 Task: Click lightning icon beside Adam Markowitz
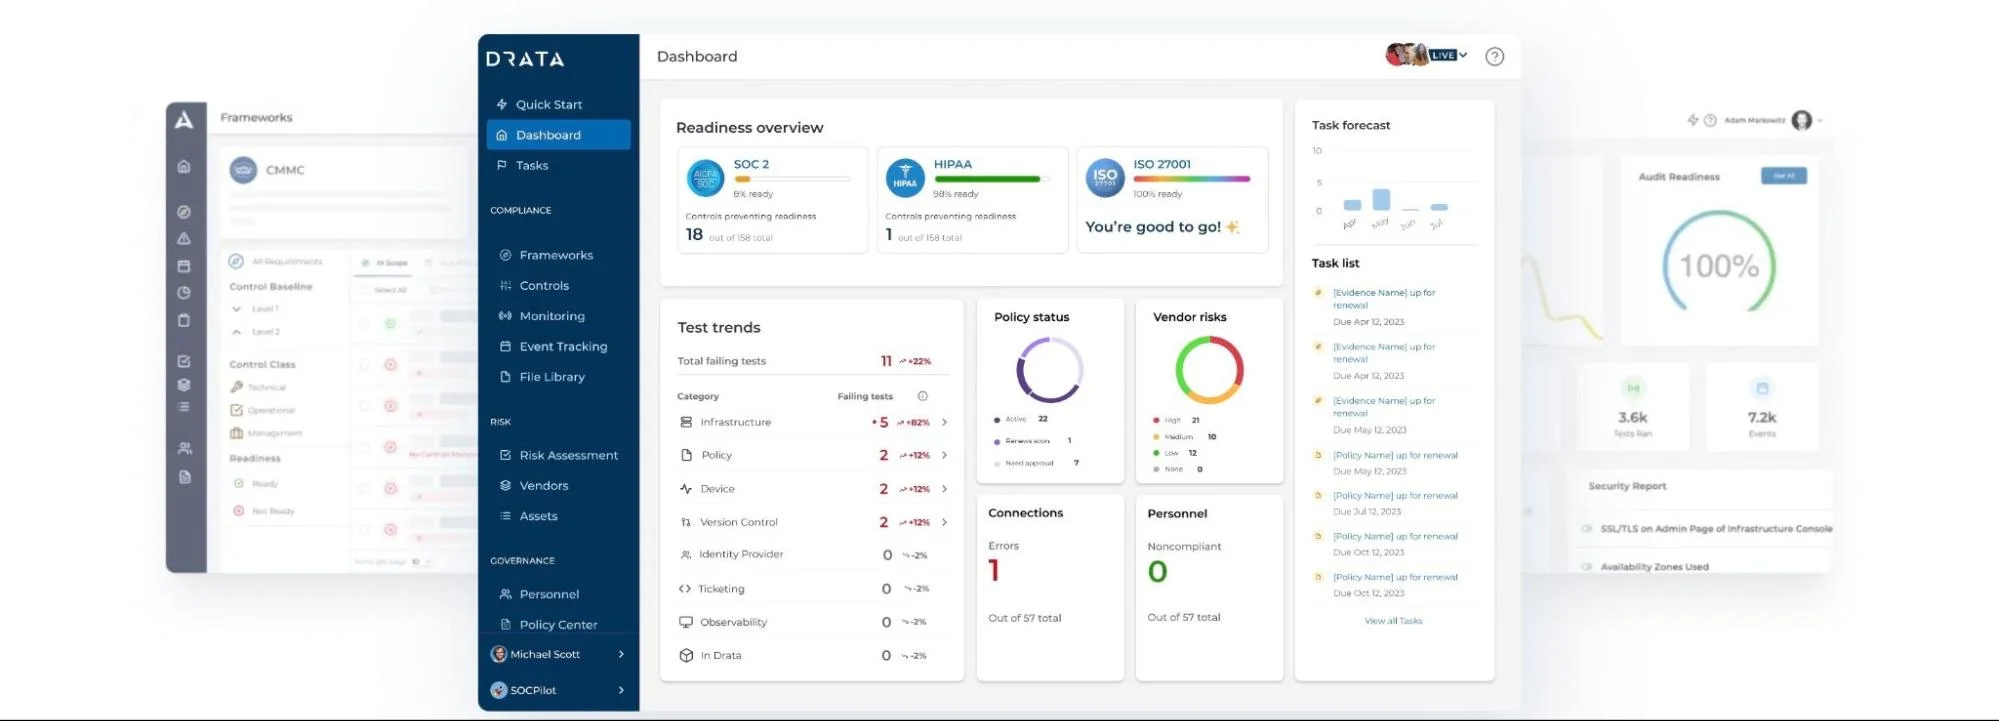tap(1693, 120)
